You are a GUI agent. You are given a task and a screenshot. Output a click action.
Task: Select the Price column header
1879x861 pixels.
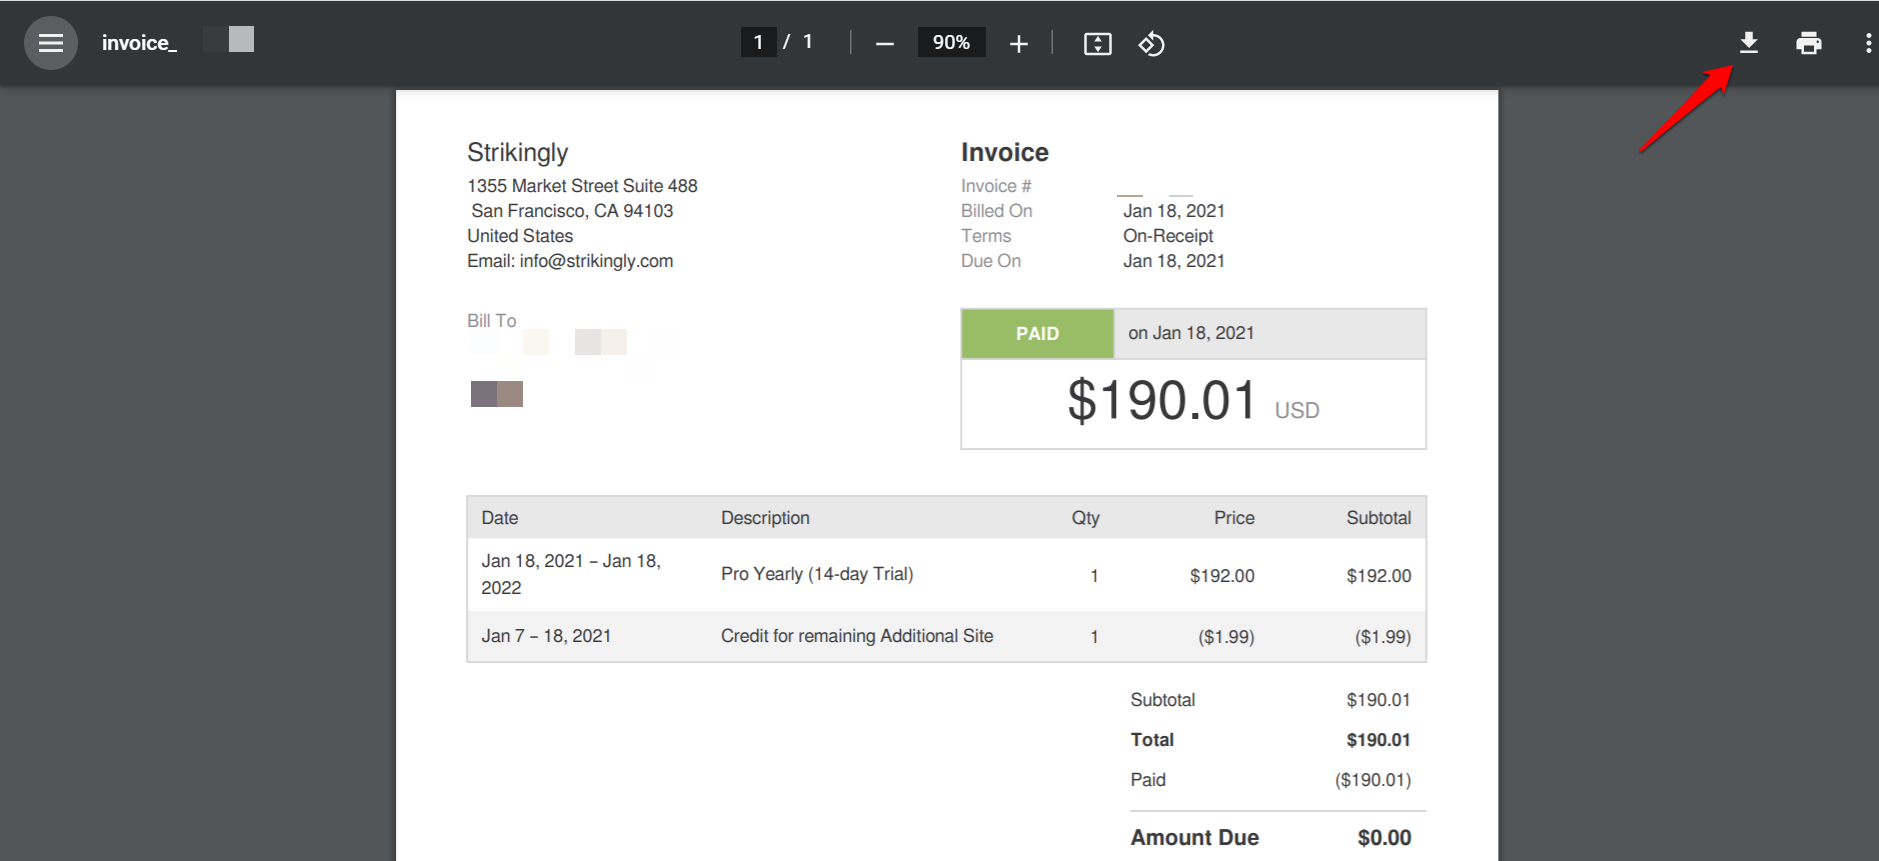(1234, 518)
